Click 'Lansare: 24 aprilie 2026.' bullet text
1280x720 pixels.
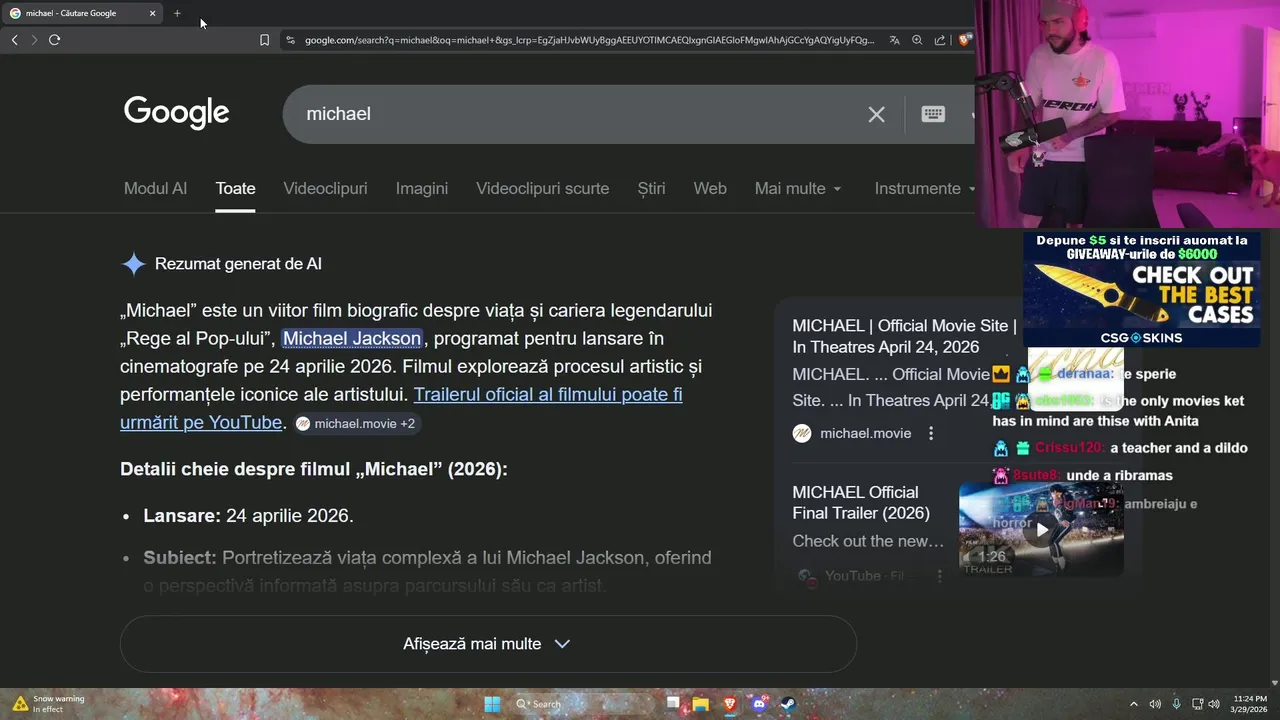tap(248, 516)
